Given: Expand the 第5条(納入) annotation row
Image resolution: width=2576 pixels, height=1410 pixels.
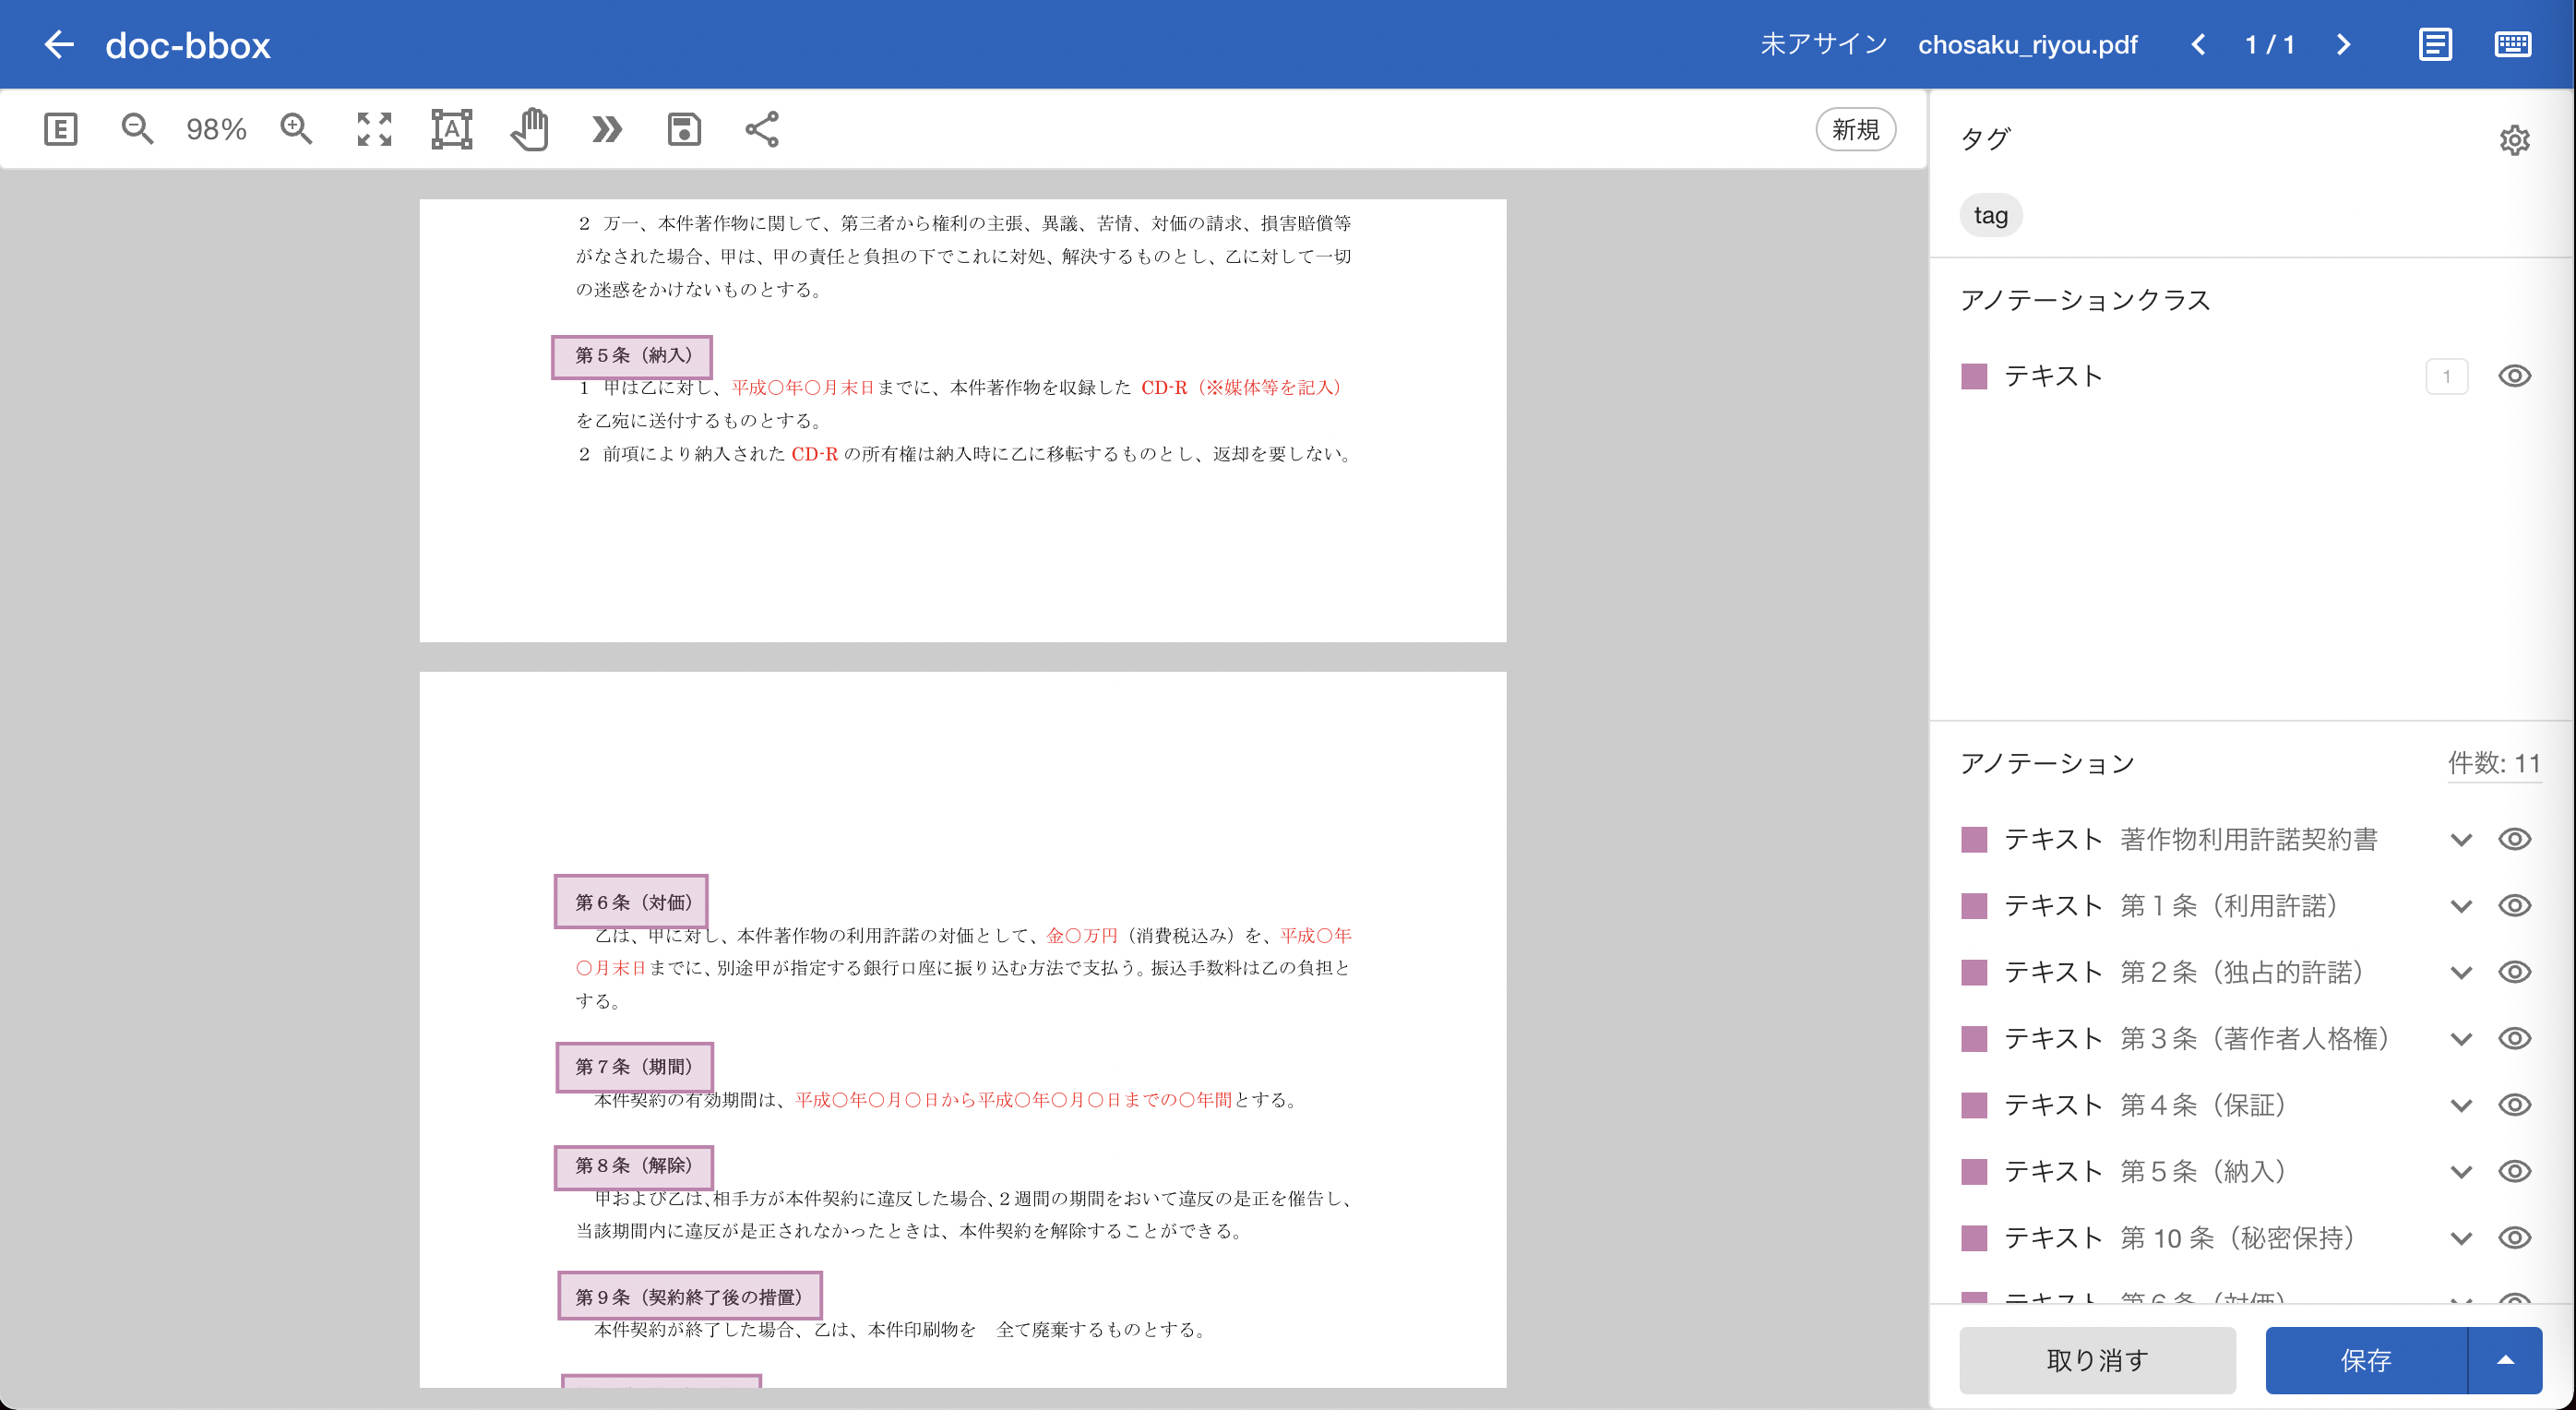Looking at the screenshot, I should click(2461, 1172).
